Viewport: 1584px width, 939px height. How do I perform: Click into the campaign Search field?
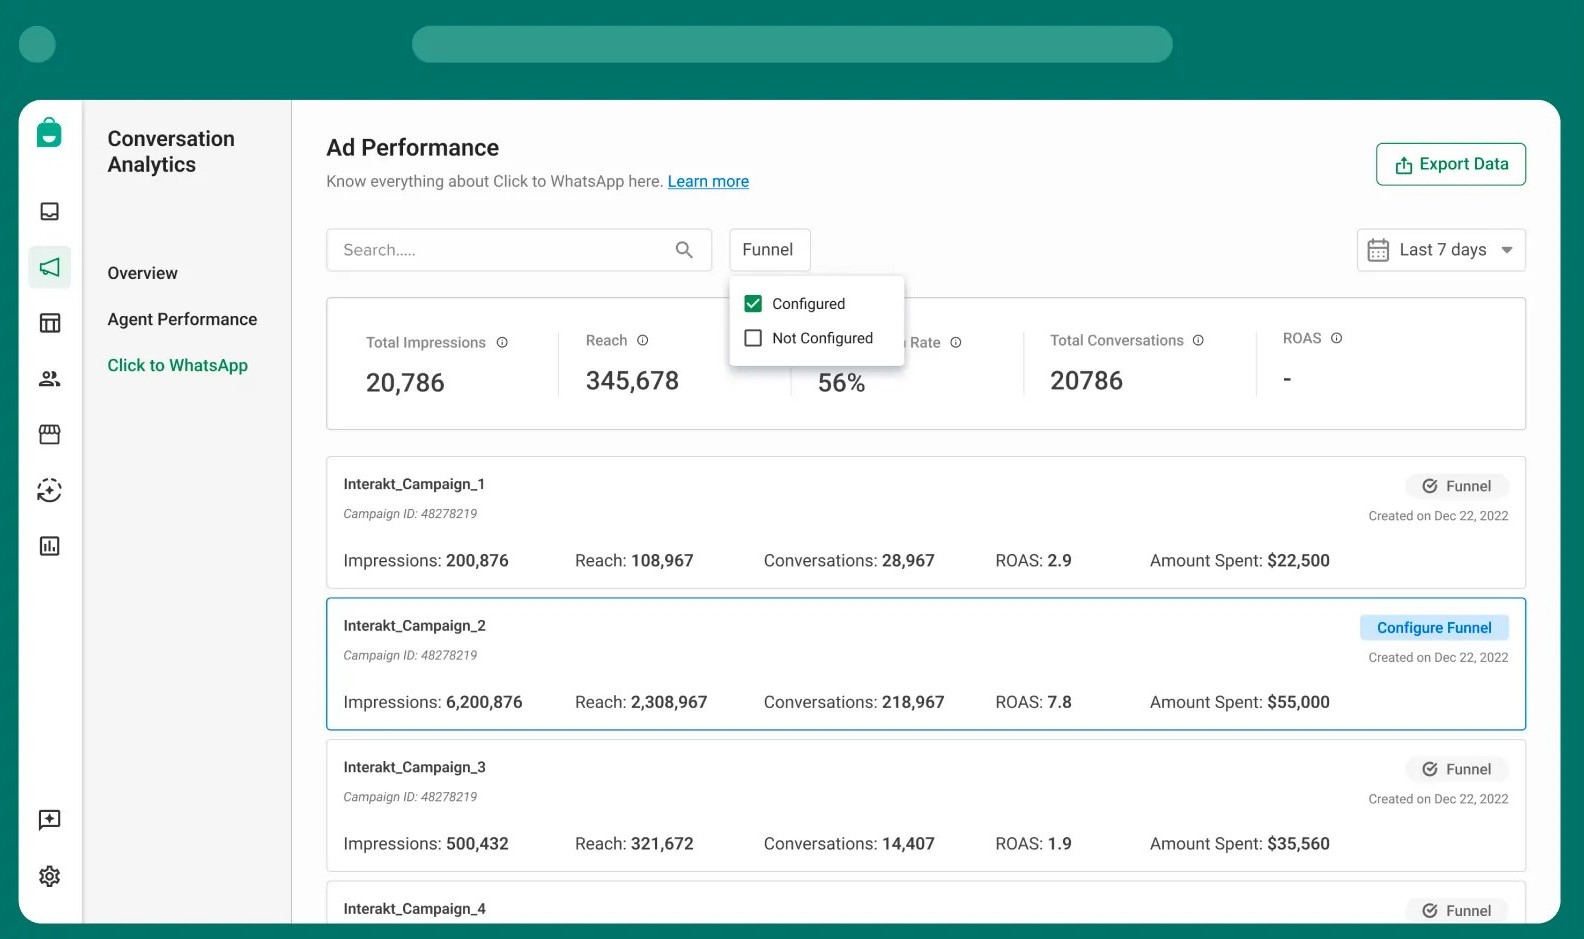(x=500, y=250)
